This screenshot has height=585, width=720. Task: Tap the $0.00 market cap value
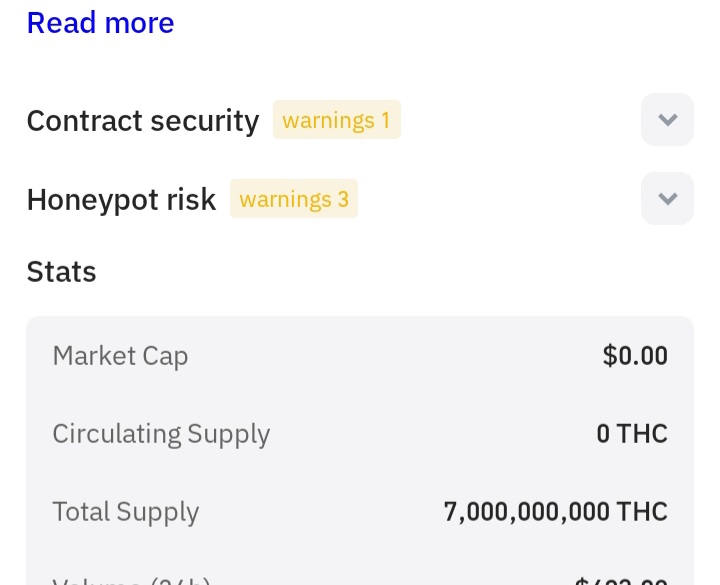coord(635,355)
